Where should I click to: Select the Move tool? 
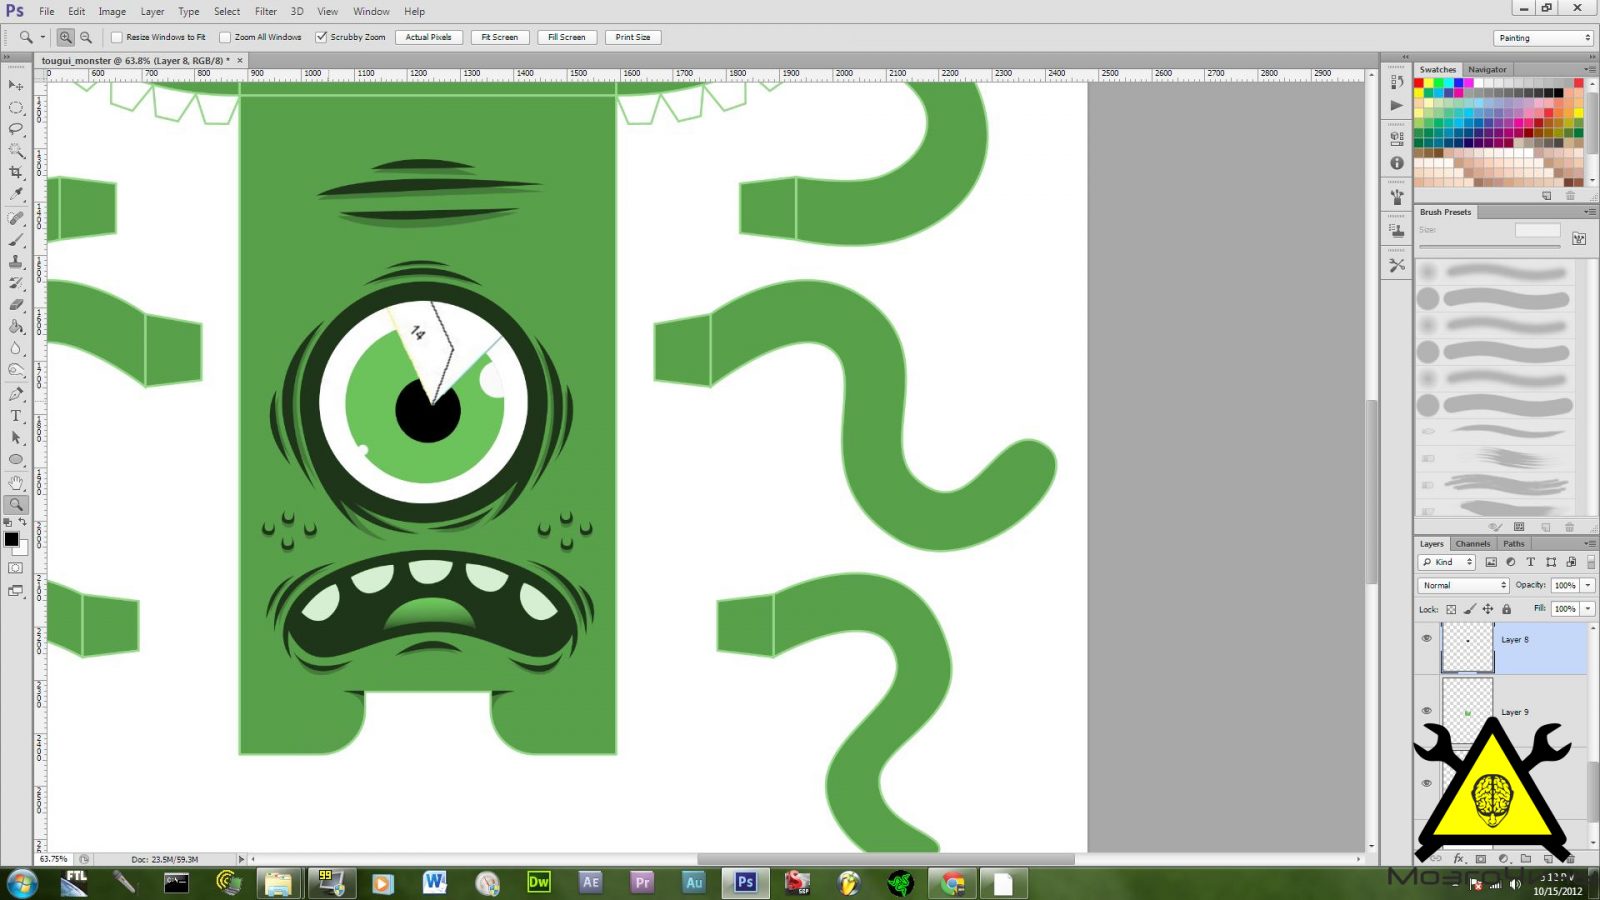point(15,85)
